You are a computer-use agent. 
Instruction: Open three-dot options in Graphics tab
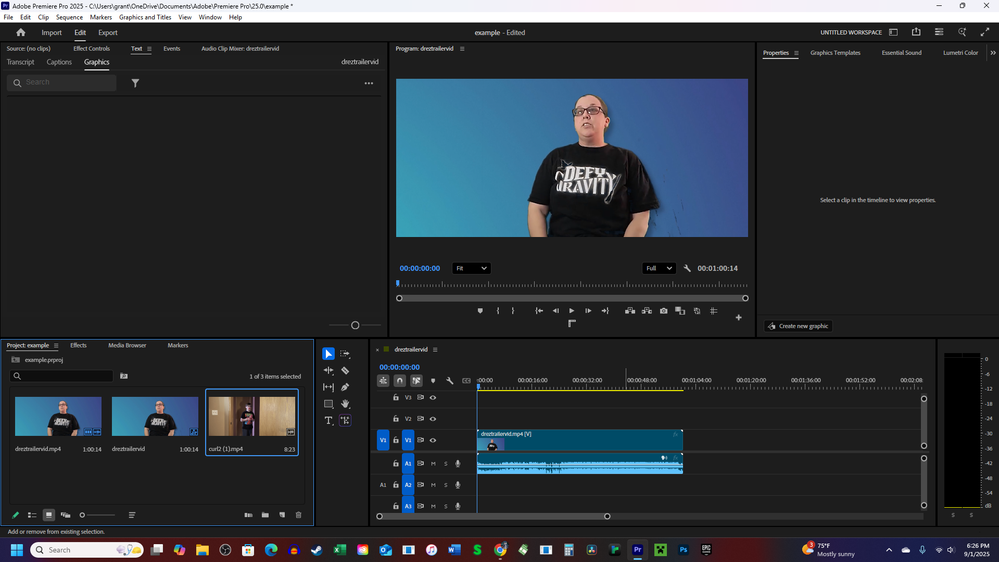click(x=369, y=83)
